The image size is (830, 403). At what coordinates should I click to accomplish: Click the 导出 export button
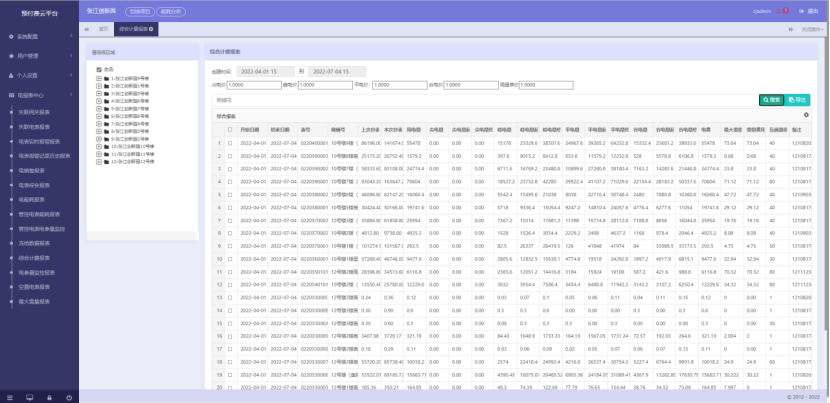797,100
